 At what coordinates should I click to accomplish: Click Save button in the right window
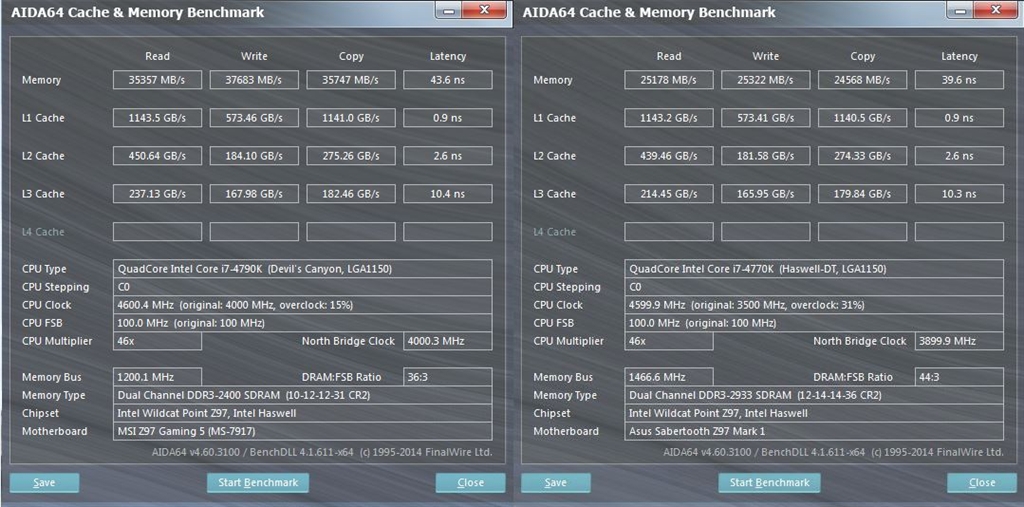coord(556,483)
